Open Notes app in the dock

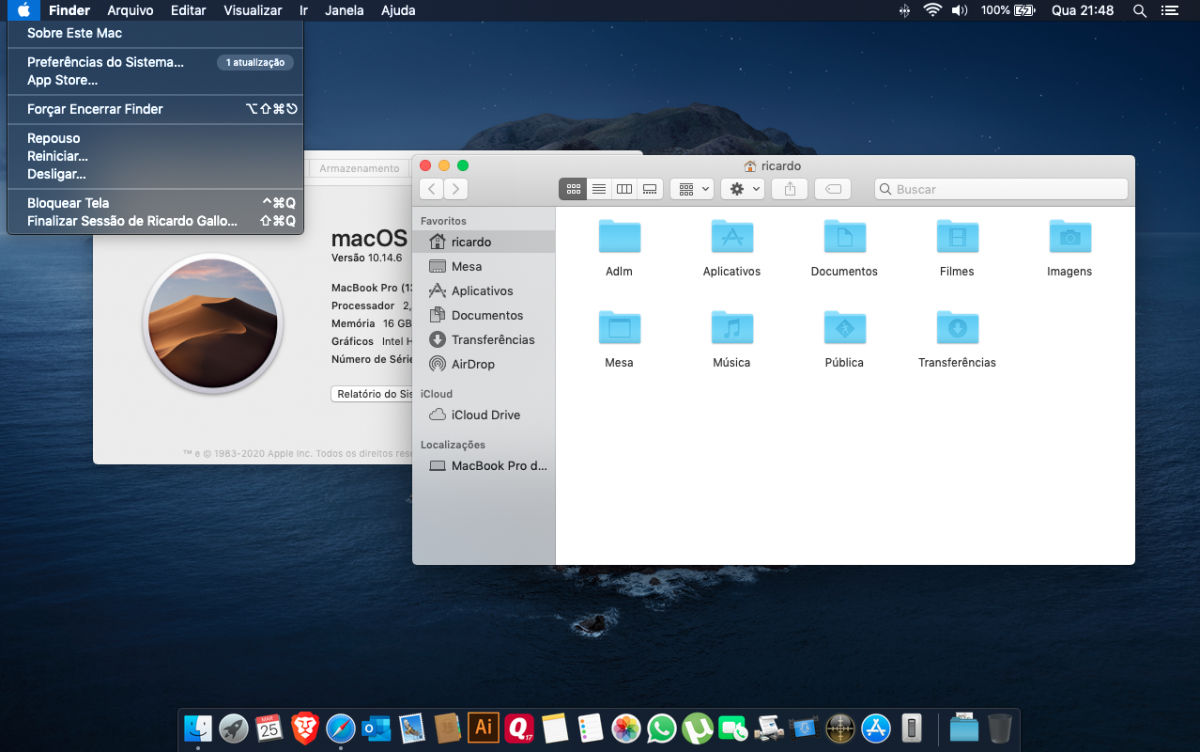[555, 728]
